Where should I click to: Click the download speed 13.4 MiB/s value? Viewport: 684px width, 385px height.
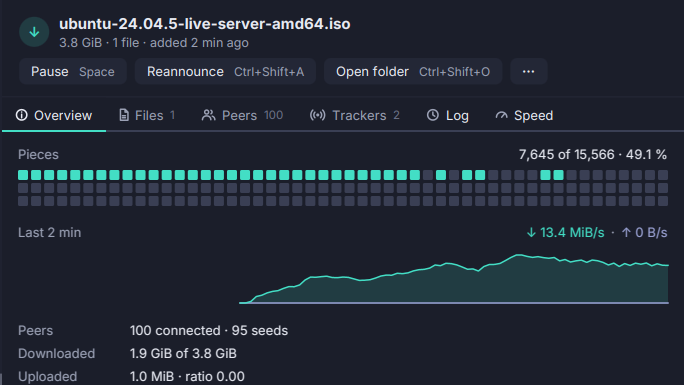click(x=565, y=232)
